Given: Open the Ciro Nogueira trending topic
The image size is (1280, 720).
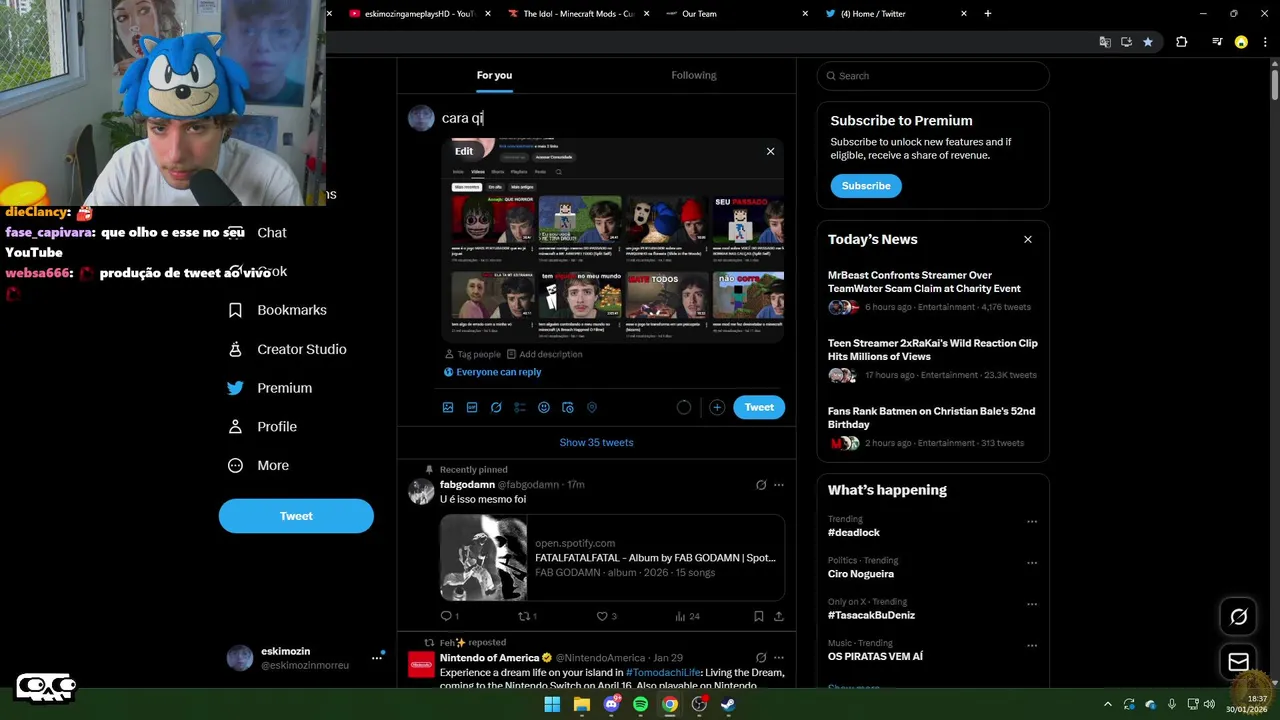Looking at the screenshot, I should [x=861, y=574].
